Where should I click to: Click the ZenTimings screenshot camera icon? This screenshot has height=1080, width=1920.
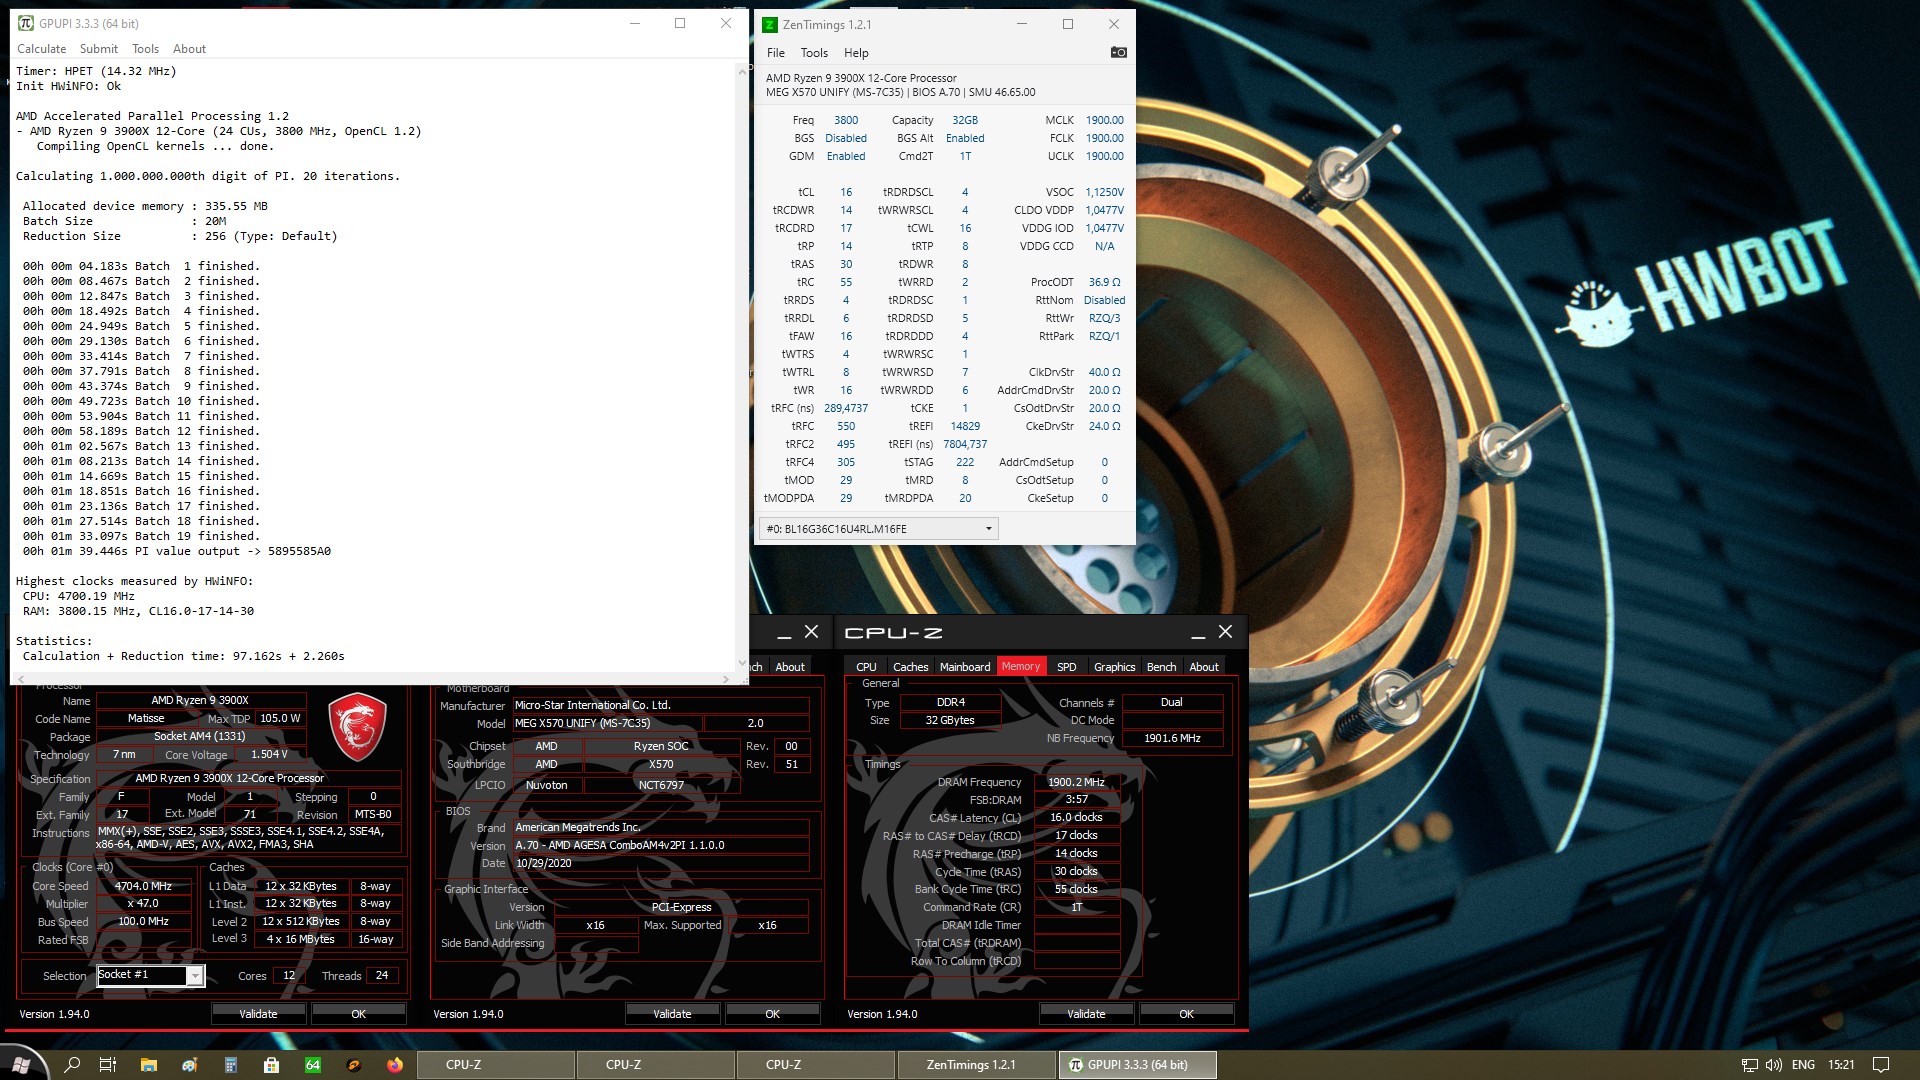tap(1119, 52)
